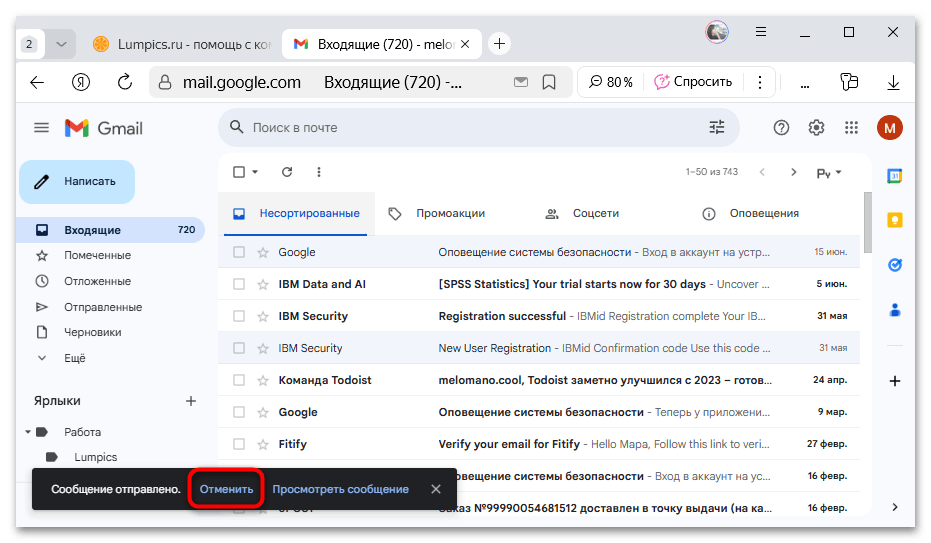Select the Google 15 июн. email checkbox
Viewport: 931px width, 543px height.
239,252
